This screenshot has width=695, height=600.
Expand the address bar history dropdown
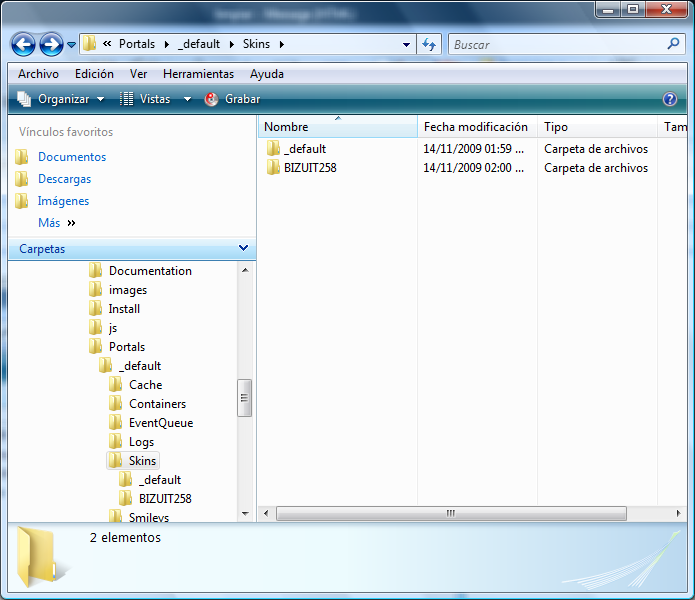click(406, 45)
